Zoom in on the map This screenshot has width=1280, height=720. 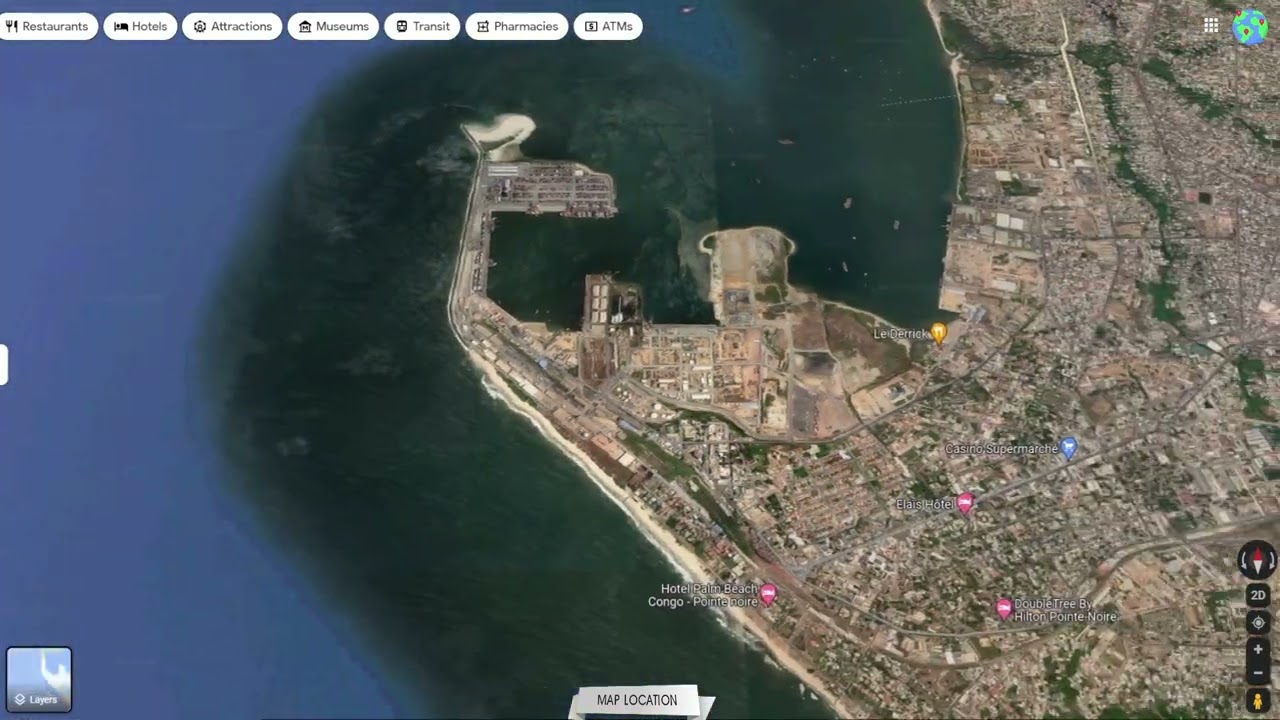(x=1258, y=649)
